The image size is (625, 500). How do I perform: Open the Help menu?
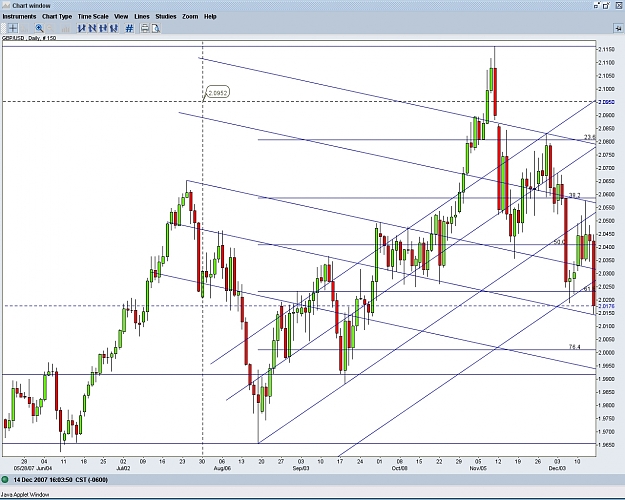click(x=210, y=17)
